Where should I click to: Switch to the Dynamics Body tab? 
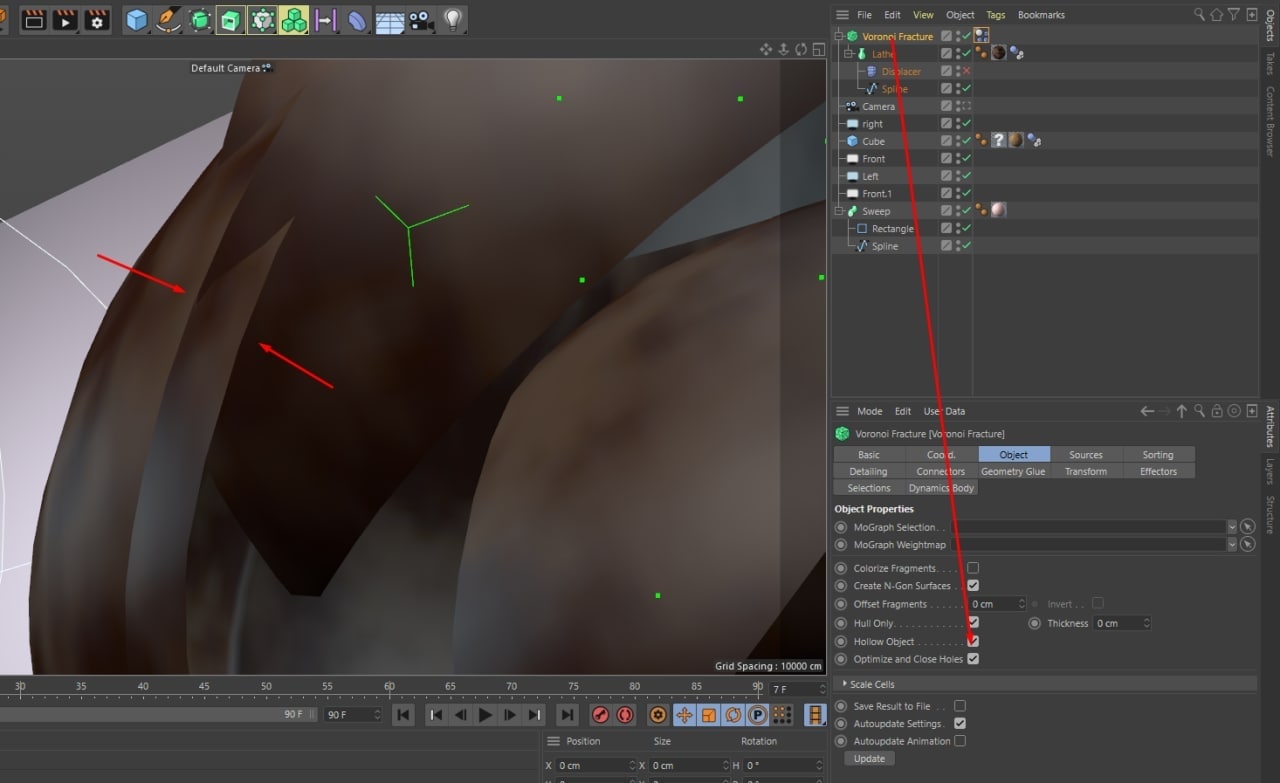(x=941, y=488)
